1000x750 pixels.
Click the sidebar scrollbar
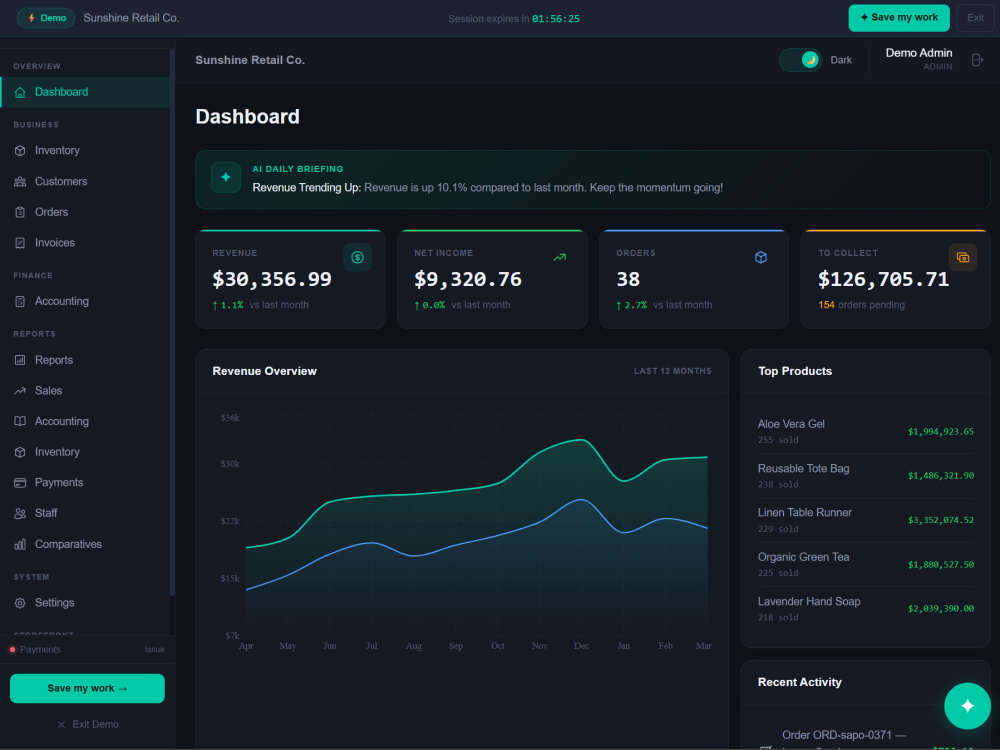click(172, 322)
